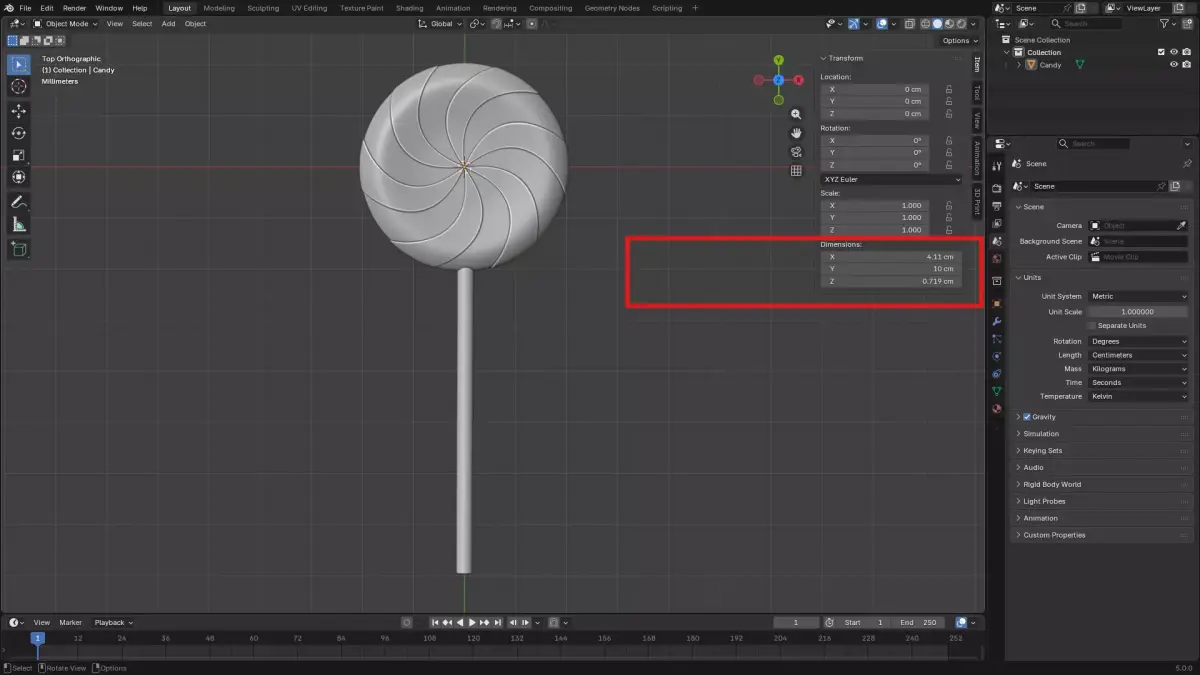Open the Tool properties tab icon
This screenshot has height=675, width=1200.
point(997,166)
